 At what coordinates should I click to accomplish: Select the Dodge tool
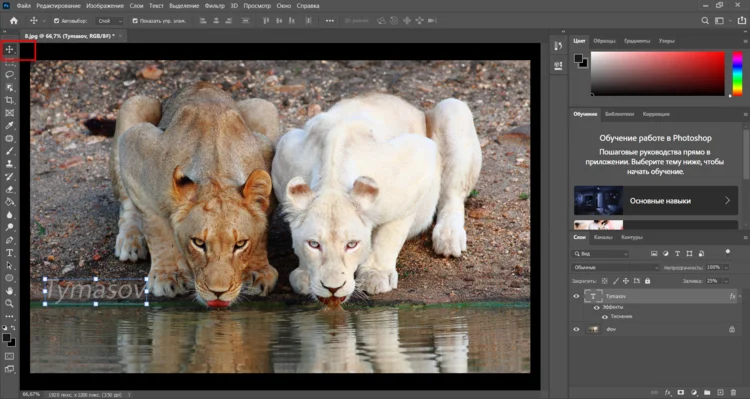9,227
